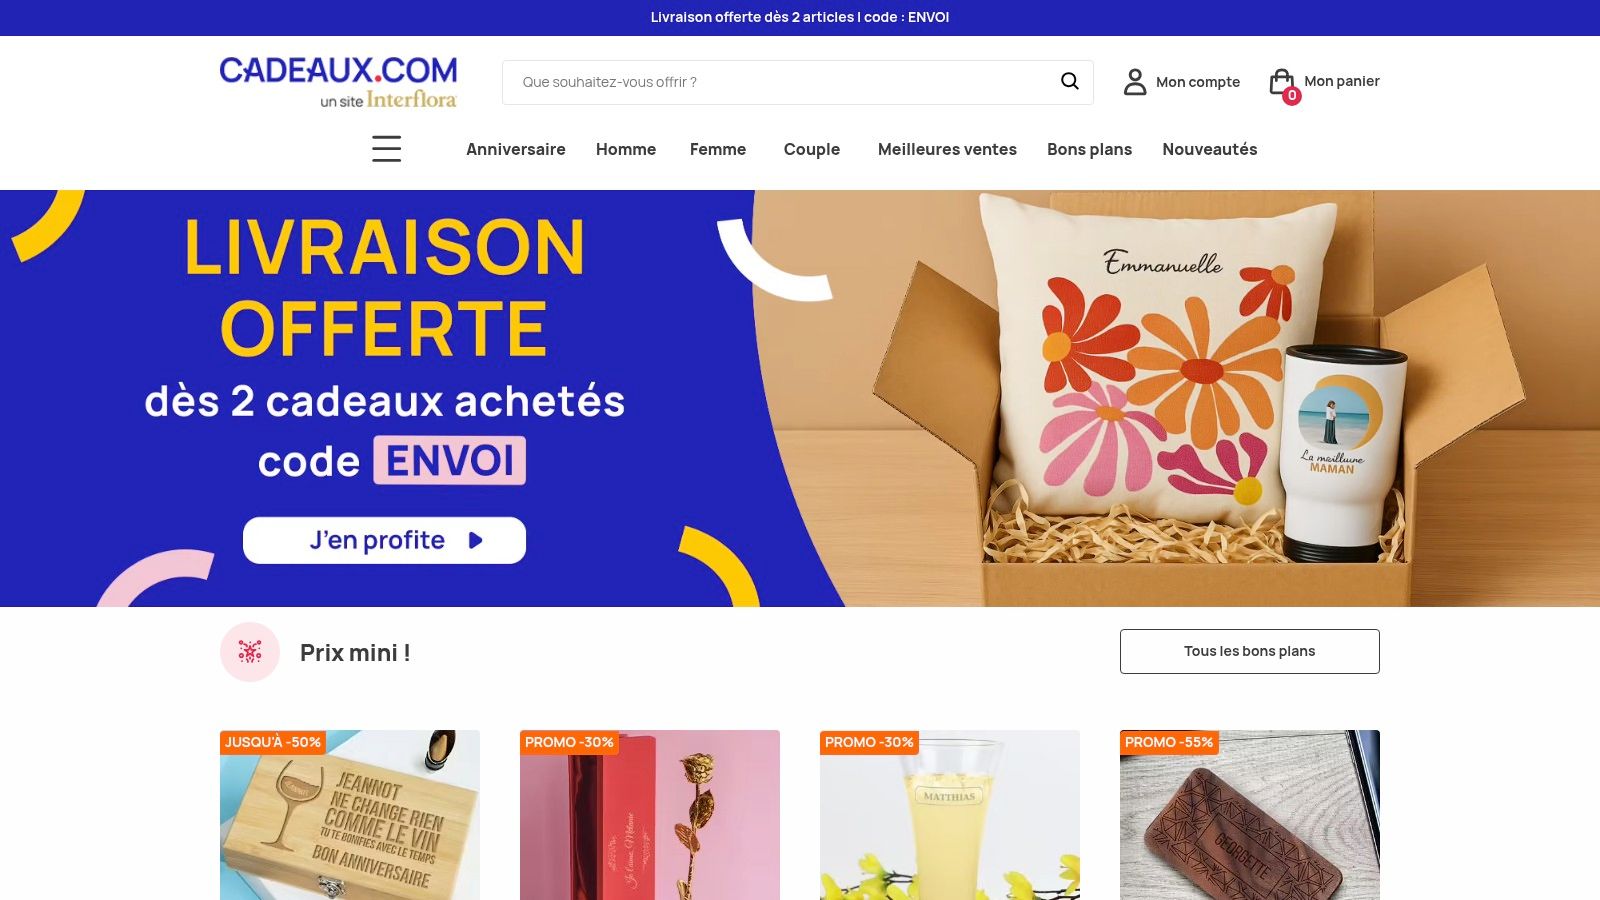The width and height of the screenshot is (1600, 900).
Task: Click the search magnifier icon
Action: [1069, 81]
